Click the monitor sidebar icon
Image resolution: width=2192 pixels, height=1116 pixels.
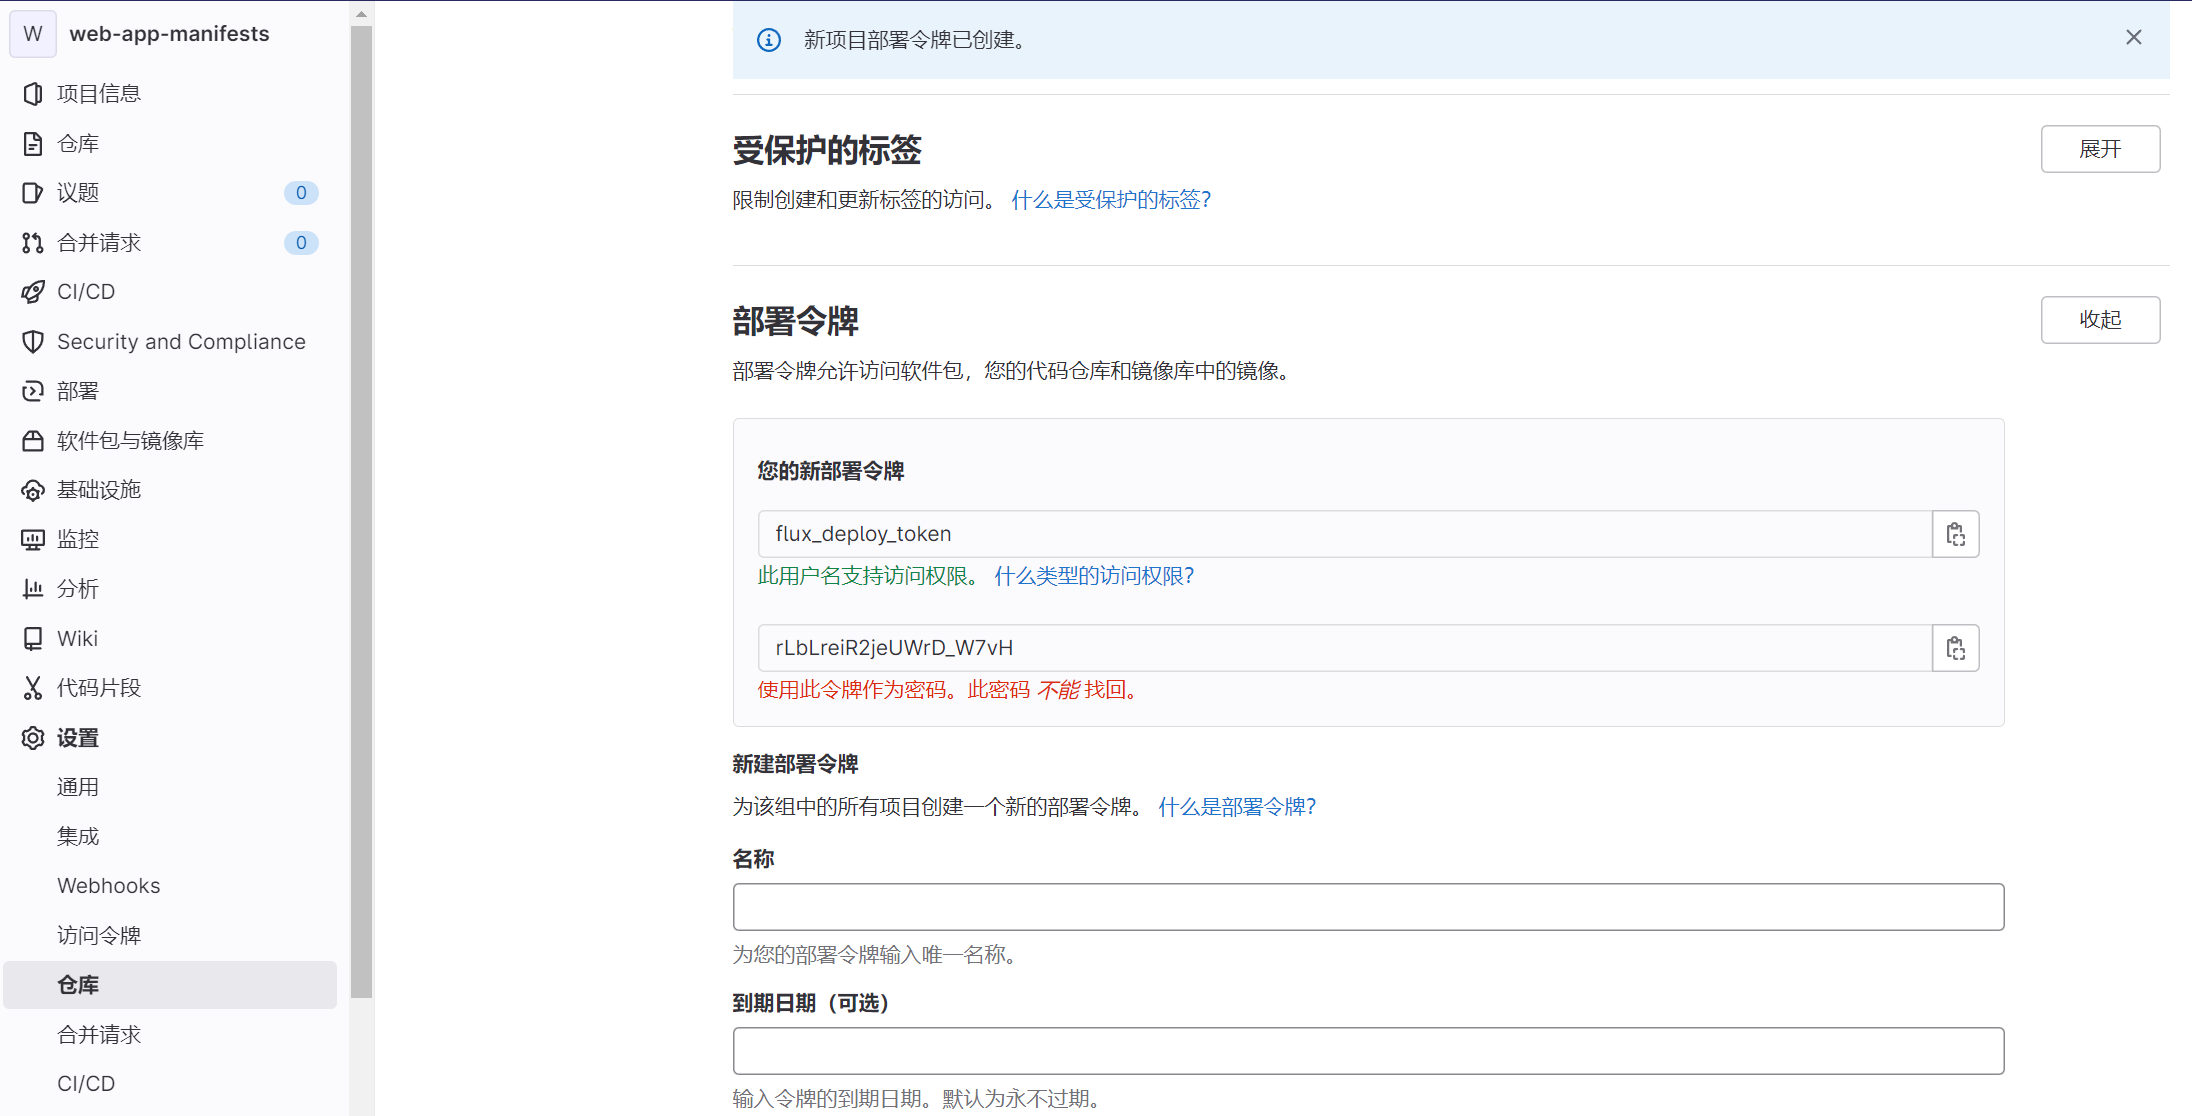[33, 540]
